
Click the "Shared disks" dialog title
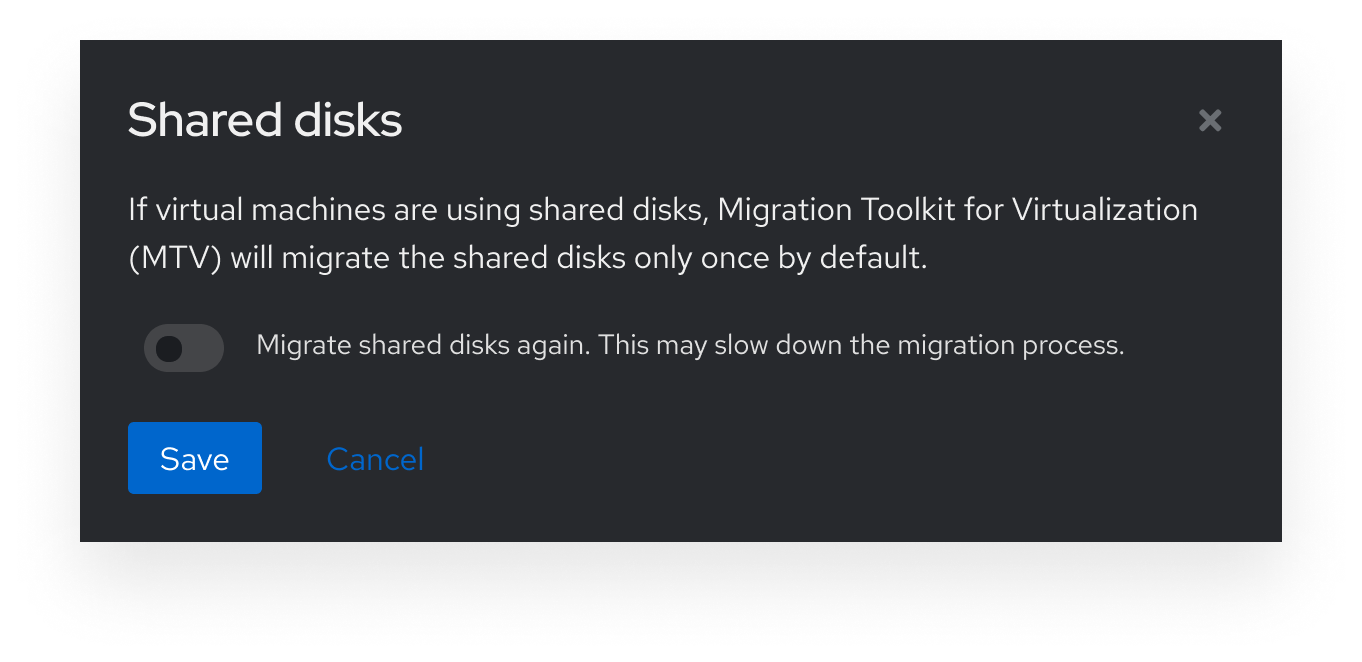point(265,120)
